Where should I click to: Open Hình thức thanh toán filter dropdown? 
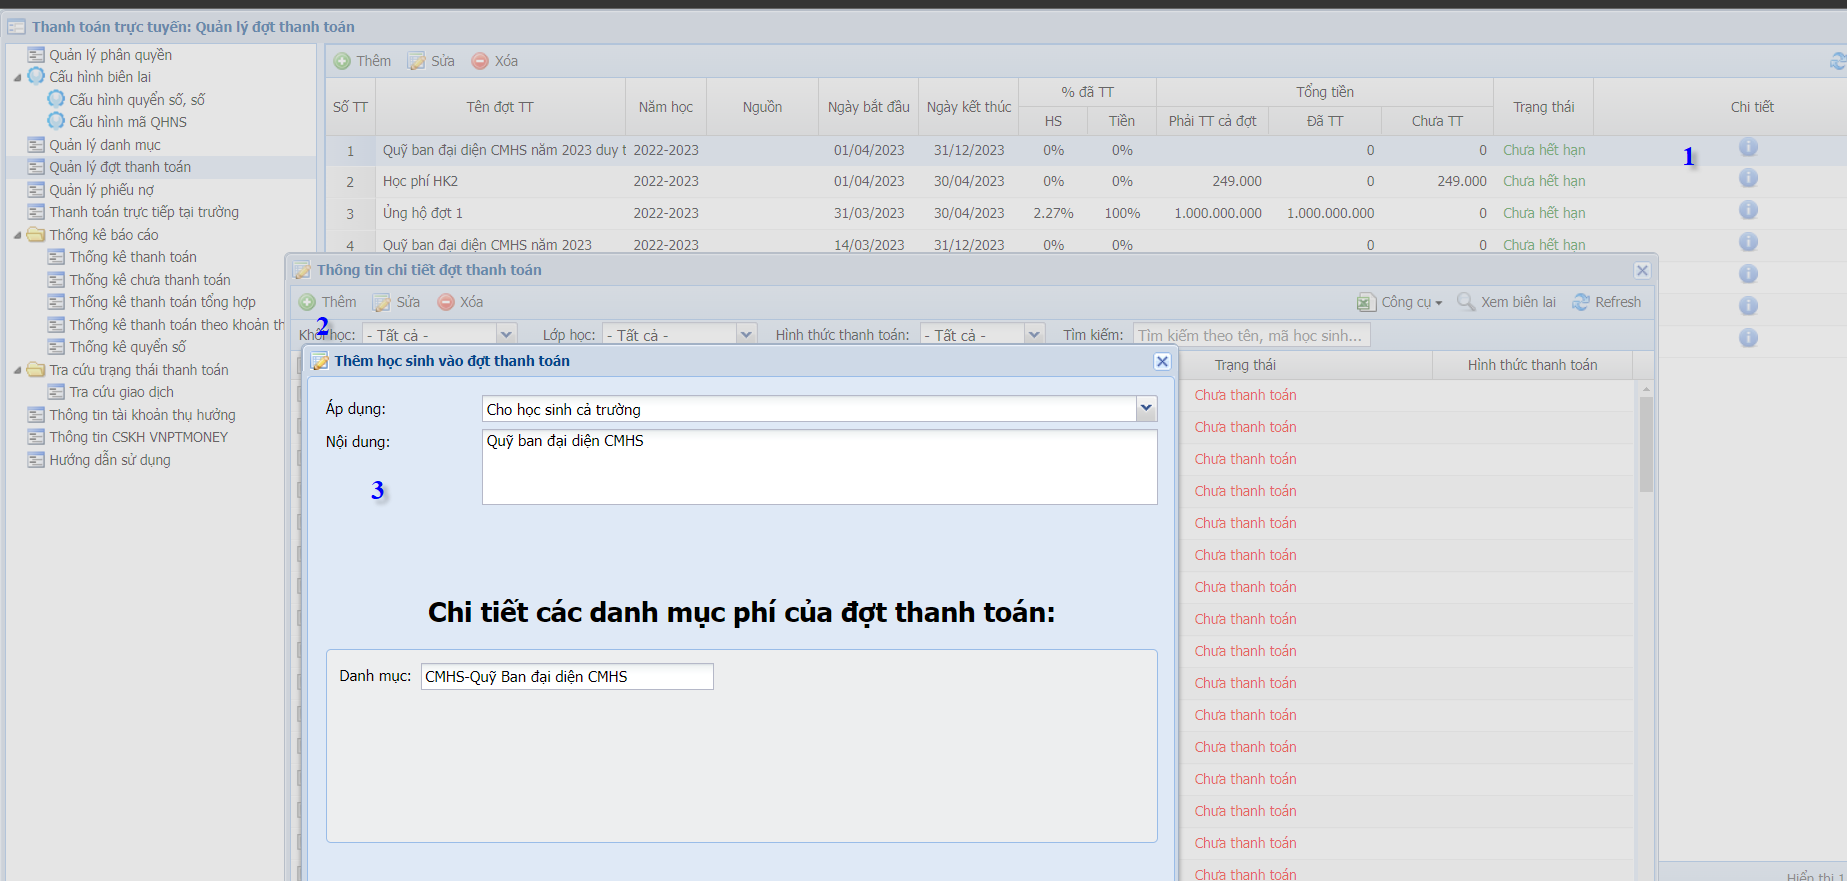(x=1034, y=335)
